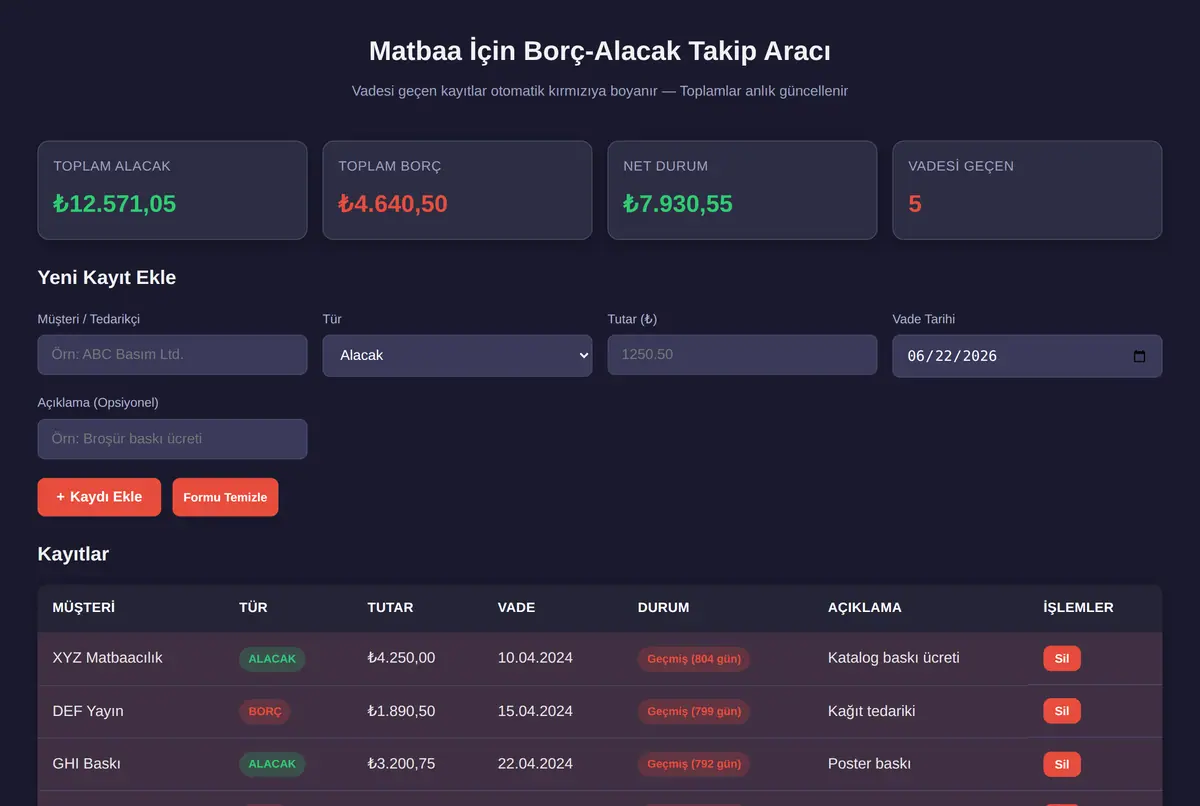Click the description Poster baskı
Screen dimensions: 1200x806
pyautogui.click(x=869, y=764)
